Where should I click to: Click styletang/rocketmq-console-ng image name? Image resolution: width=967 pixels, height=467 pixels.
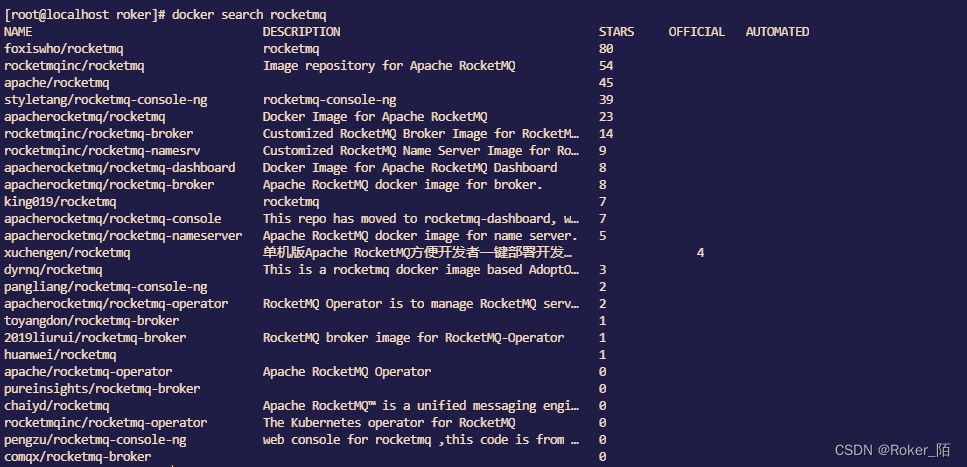[105, 99]
